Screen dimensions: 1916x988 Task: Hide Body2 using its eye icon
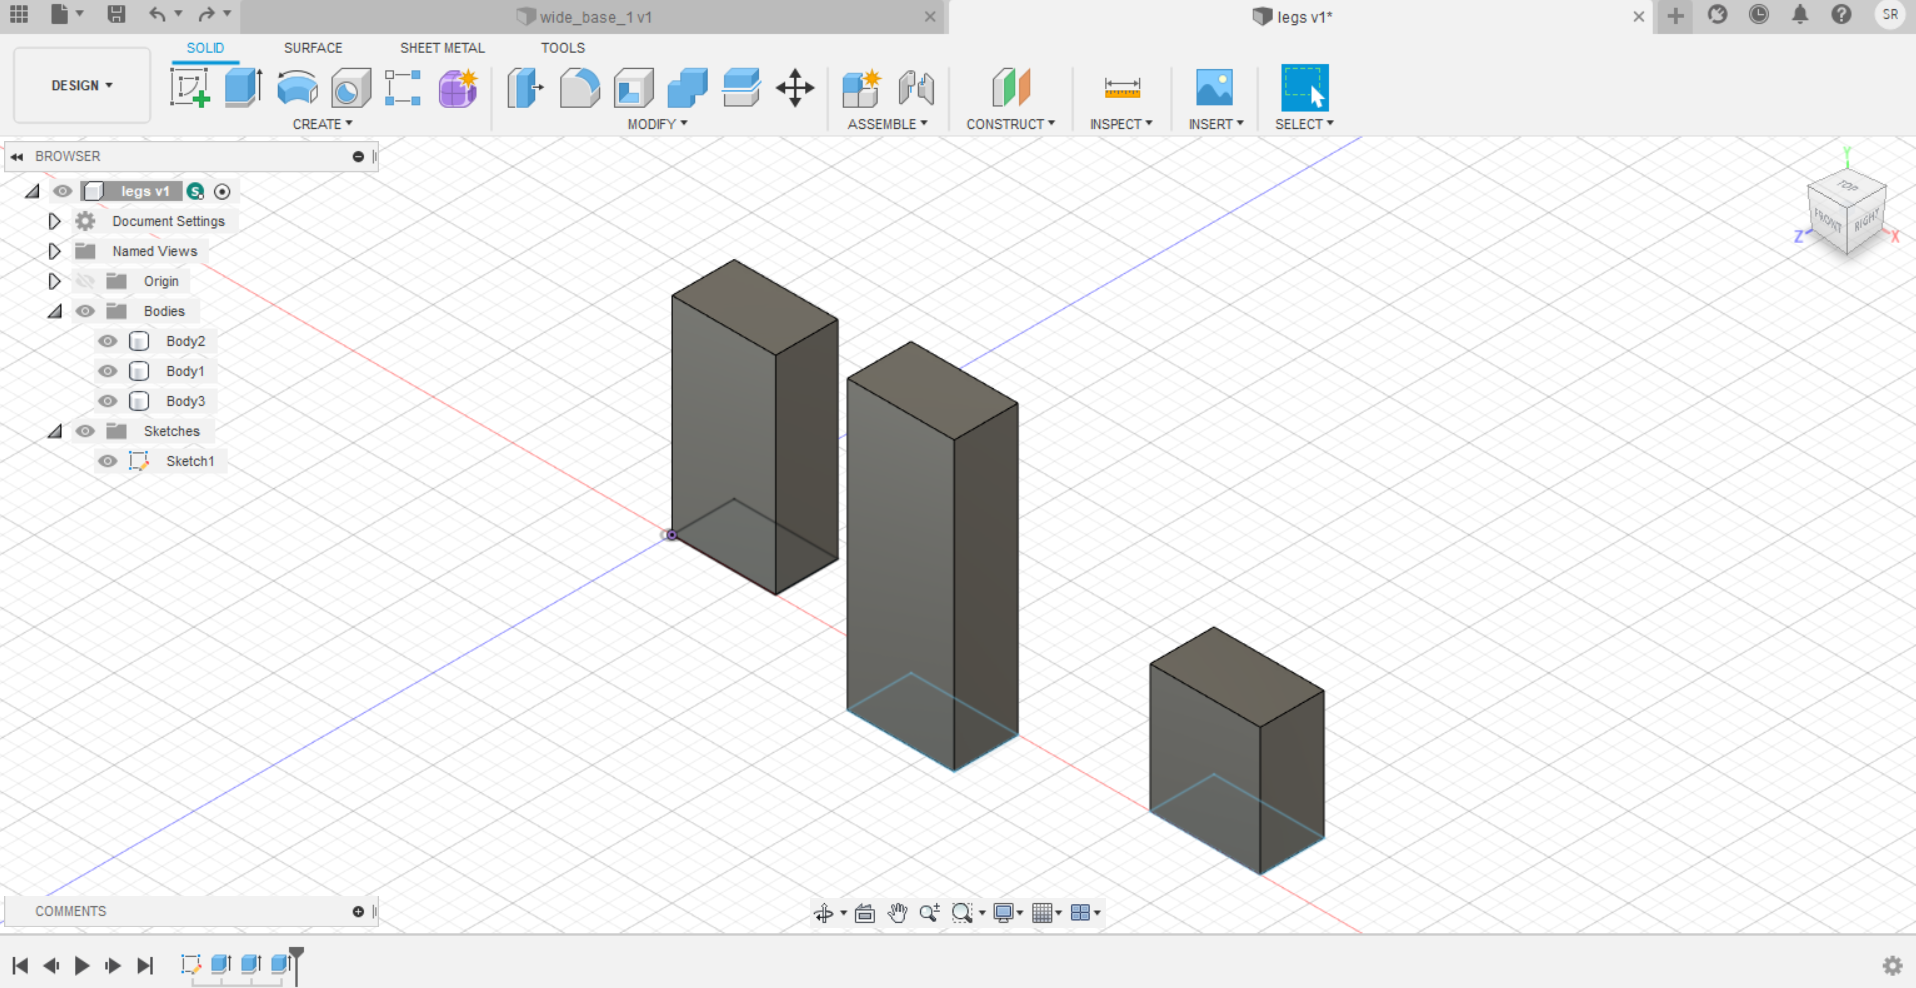coord(108,341)
